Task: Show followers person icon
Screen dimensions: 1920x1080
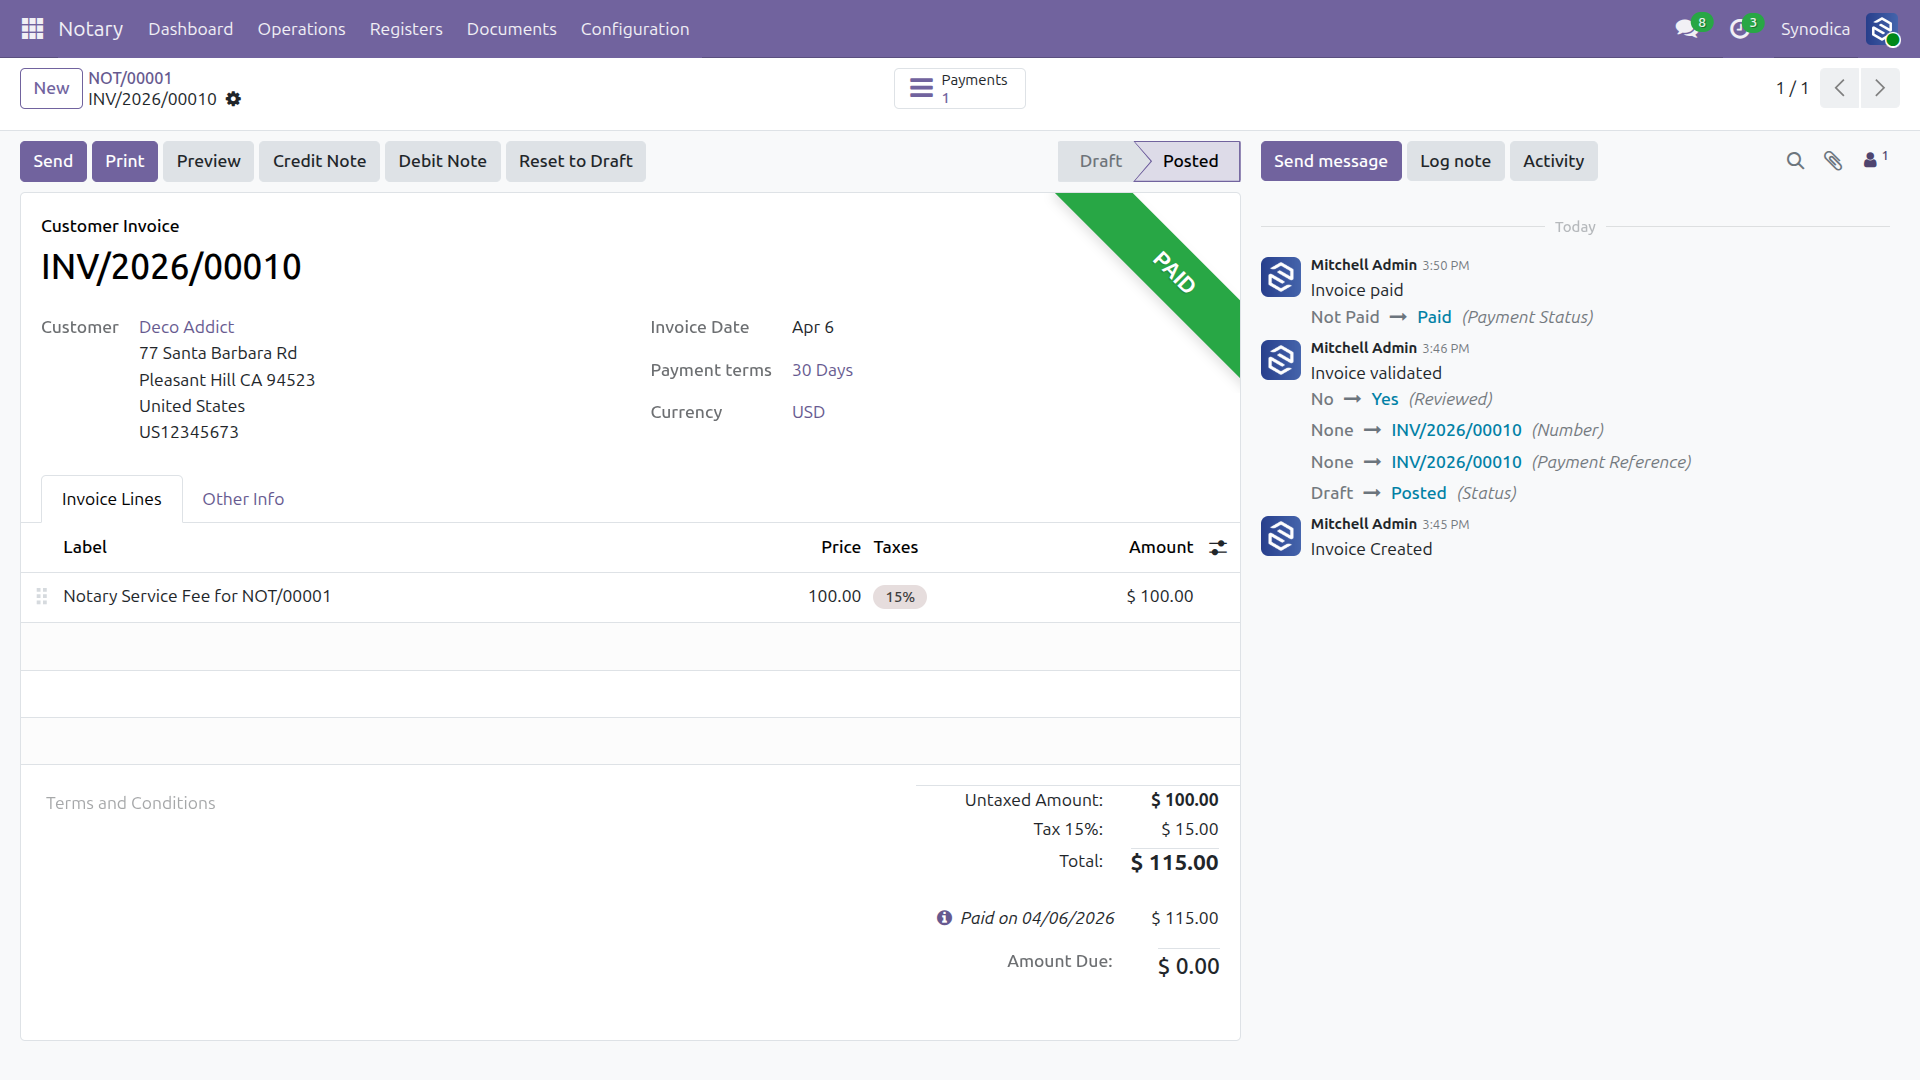Action: coord(1875,159)
